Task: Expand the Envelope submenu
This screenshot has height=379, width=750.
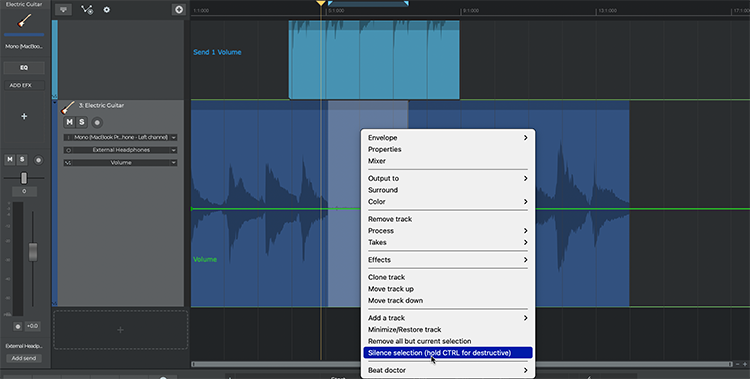Action: click(x=448, y=138)
